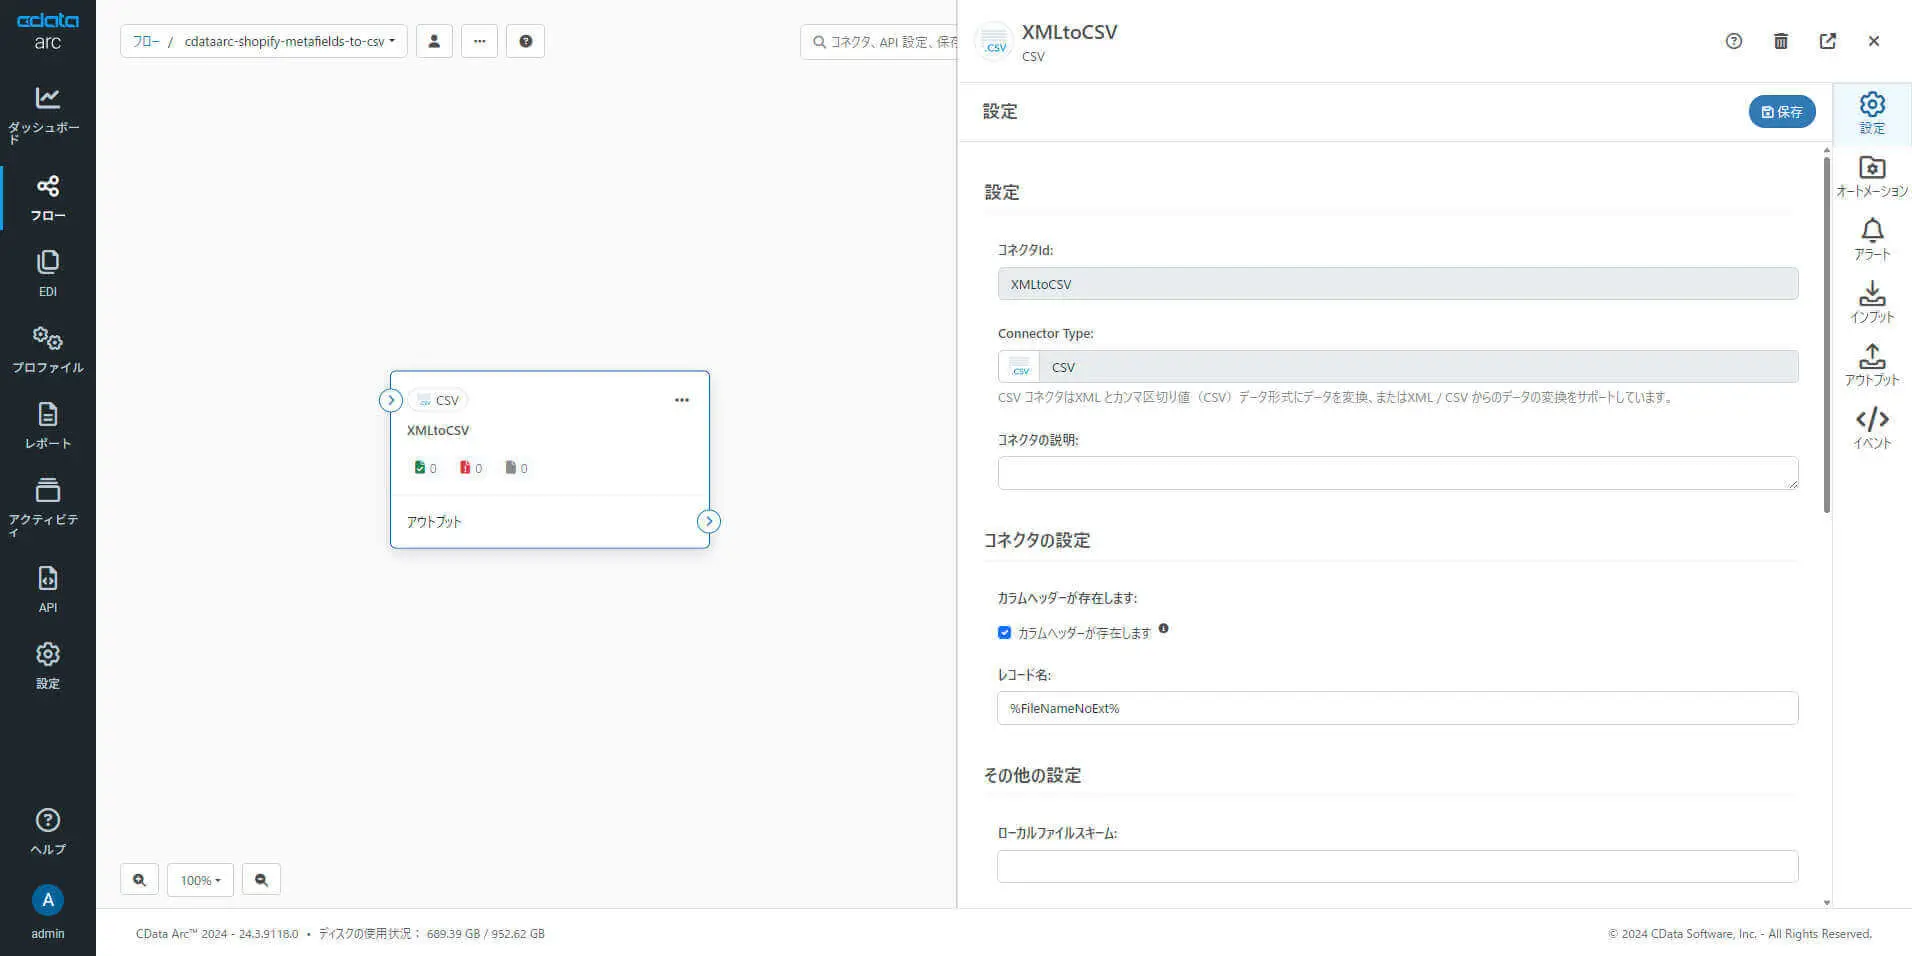
Task: Click the XMLtoCSV name on connector card
Action: (438, 430)
